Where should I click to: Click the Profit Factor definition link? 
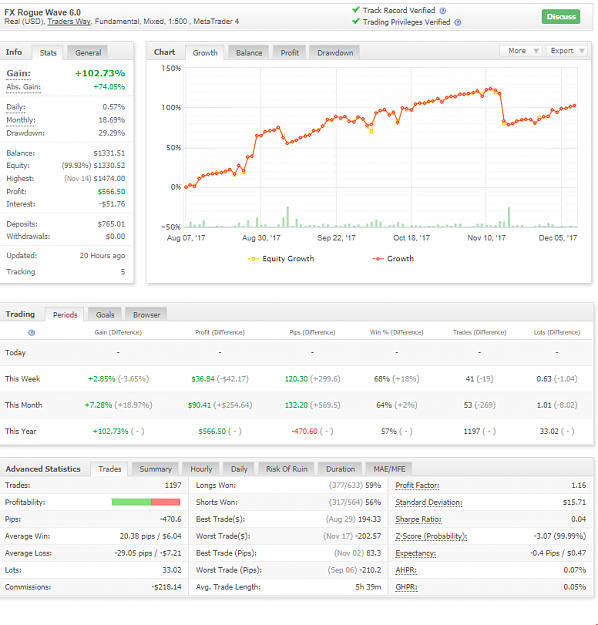pyautogui.click(x=417, y=485)
